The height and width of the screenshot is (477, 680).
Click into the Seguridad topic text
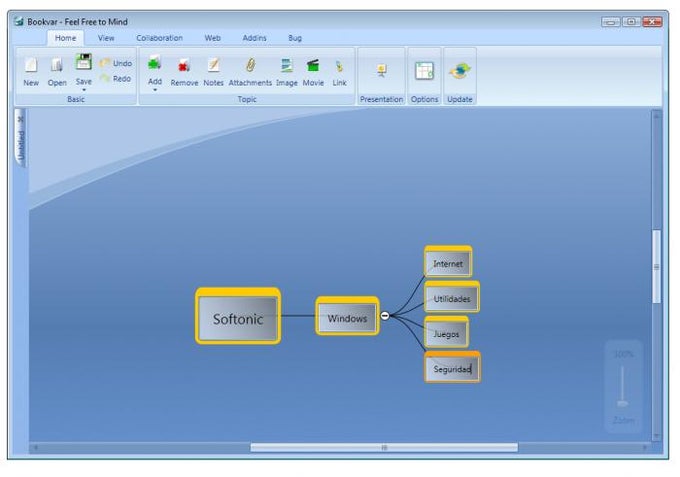click(452, 369)
